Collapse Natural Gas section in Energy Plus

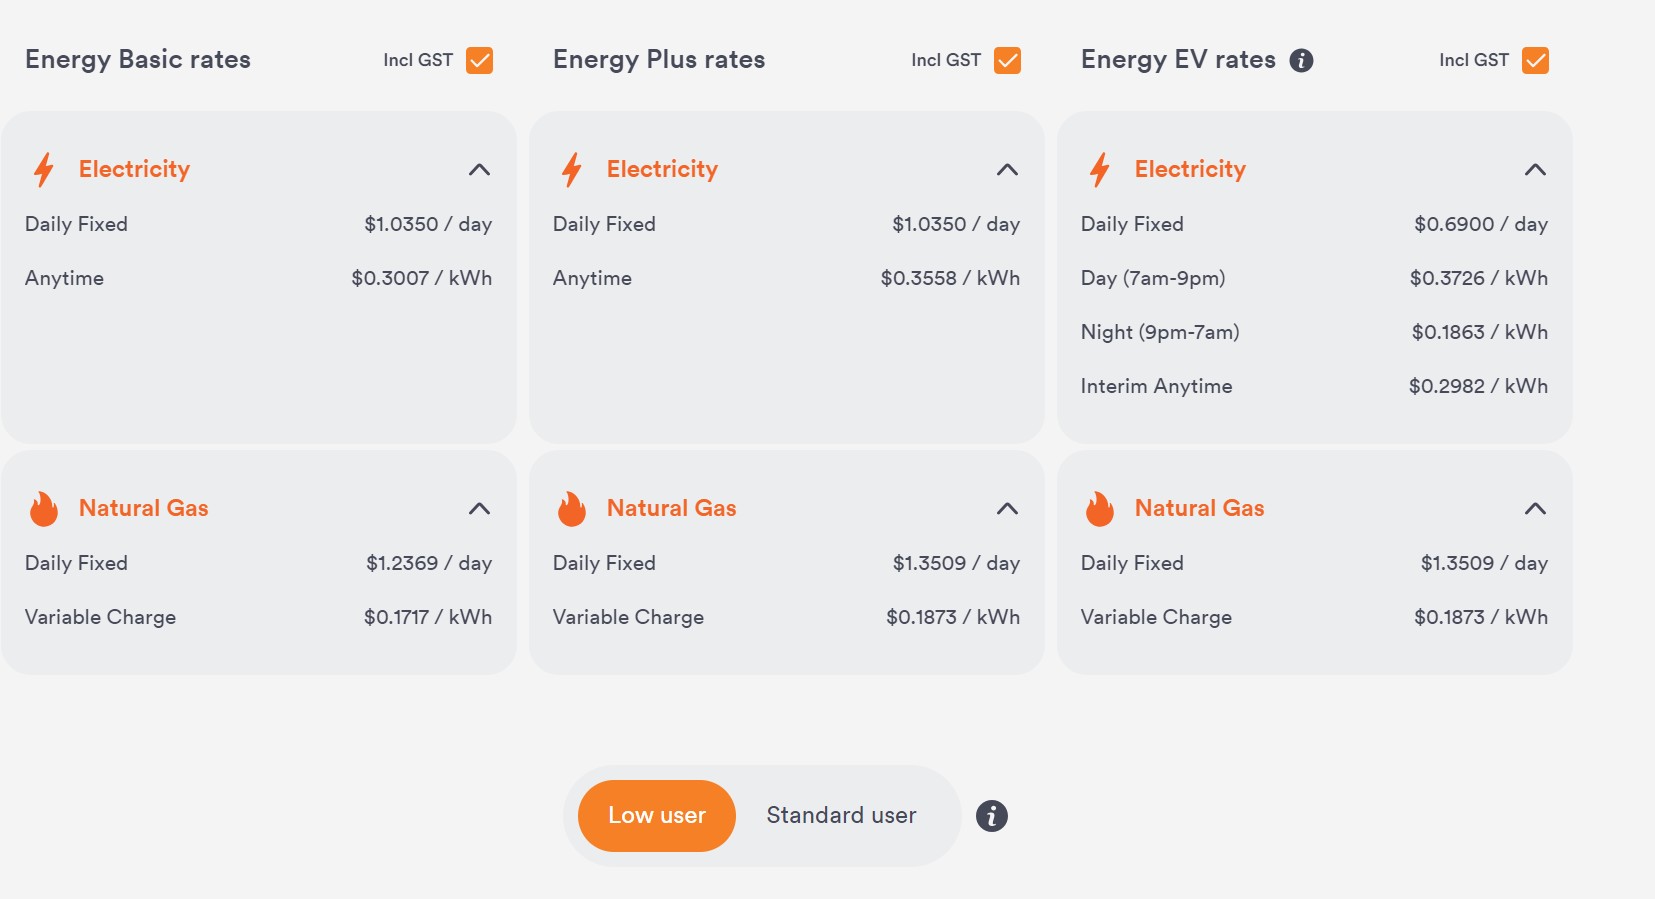(1008, 508)
